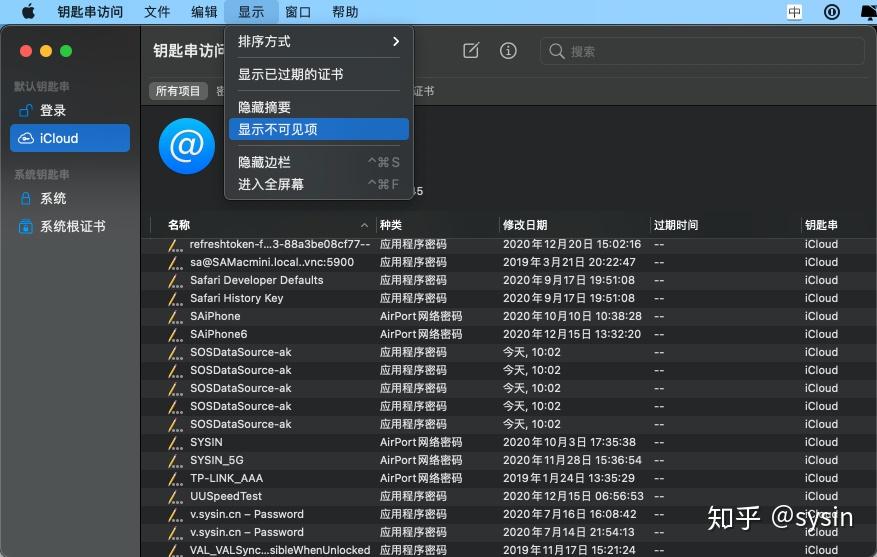
Task: Select the TP-LINK_AAA entry name
Action: click(x=226, y=479)
